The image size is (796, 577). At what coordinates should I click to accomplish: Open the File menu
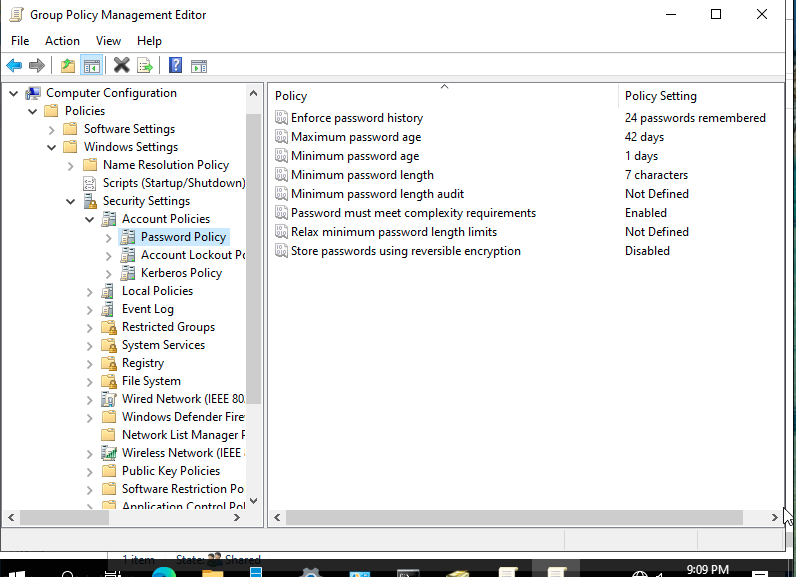pos(20,41)
